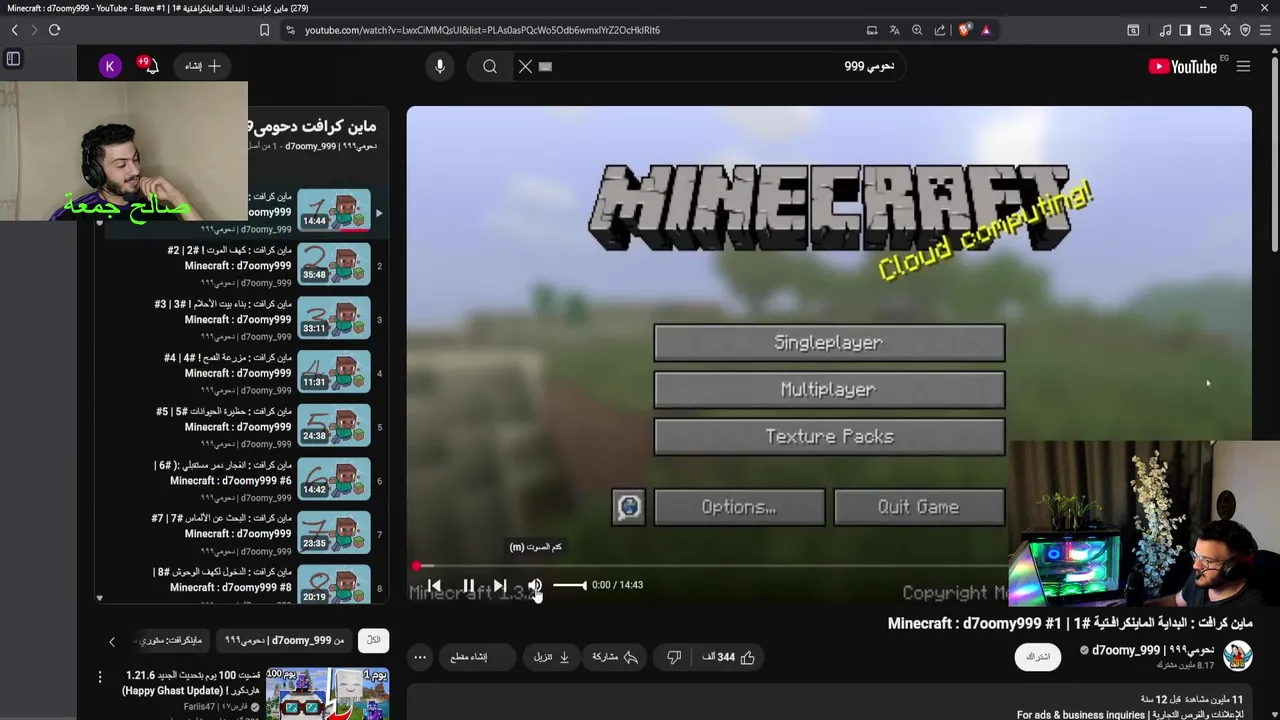Screen dimensions: 1280x720
Task: Open YouTube notifications bell
Action: click(150, 66)
